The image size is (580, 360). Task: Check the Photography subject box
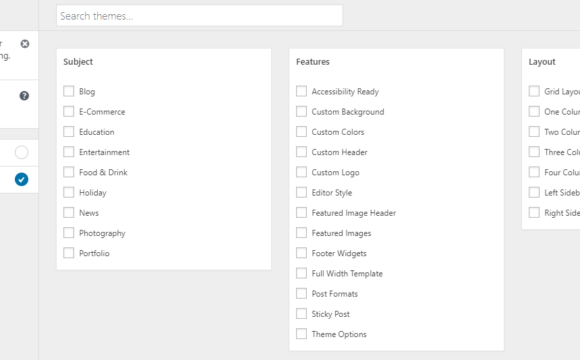[x=68, y=233]
